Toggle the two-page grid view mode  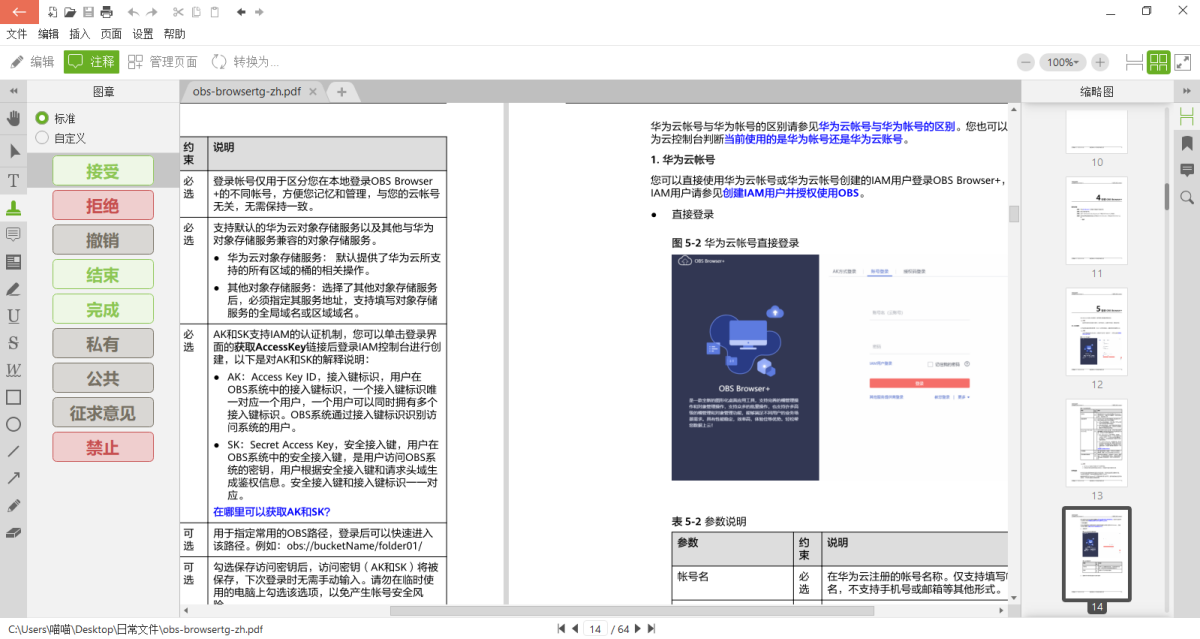1159,62
